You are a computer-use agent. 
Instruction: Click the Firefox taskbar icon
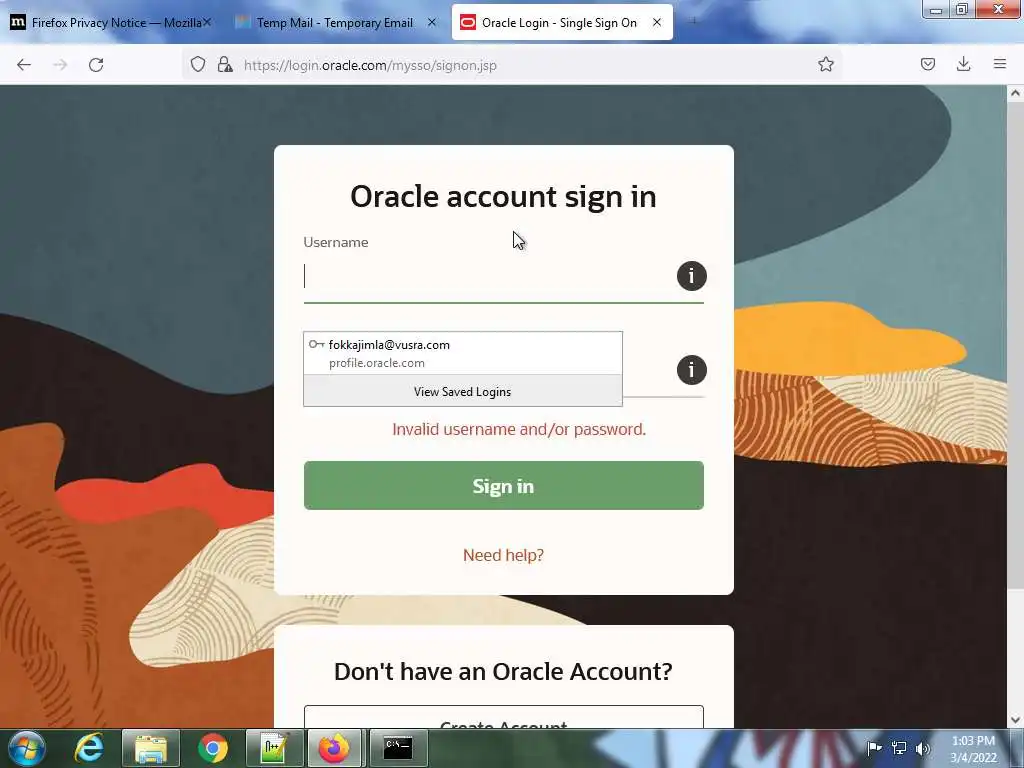point(334,748)
